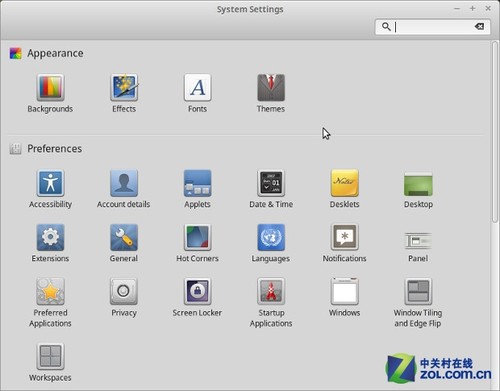
Task: Open Preferred Applications star icon
Action: (x=50, y=292)
